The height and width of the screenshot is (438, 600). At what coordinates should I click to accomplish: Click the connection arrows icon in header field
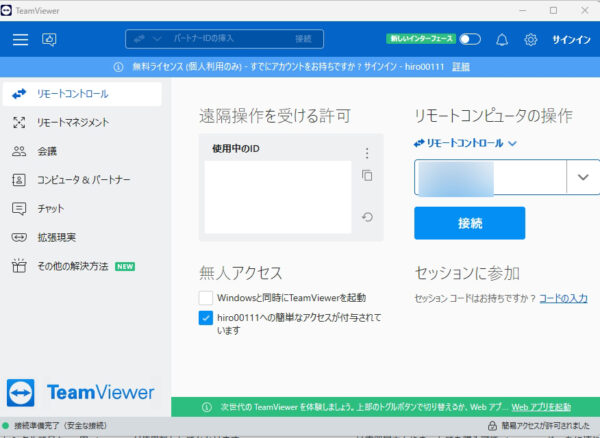tap(139, 39)
